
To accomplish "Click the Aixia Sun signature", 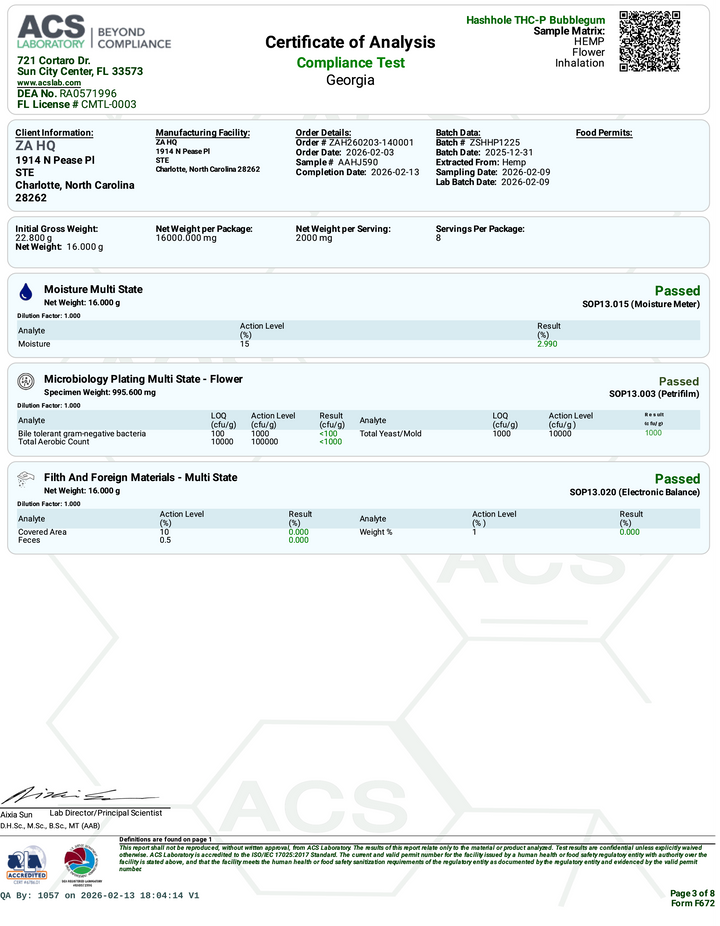I will click(x=80, y=795).
